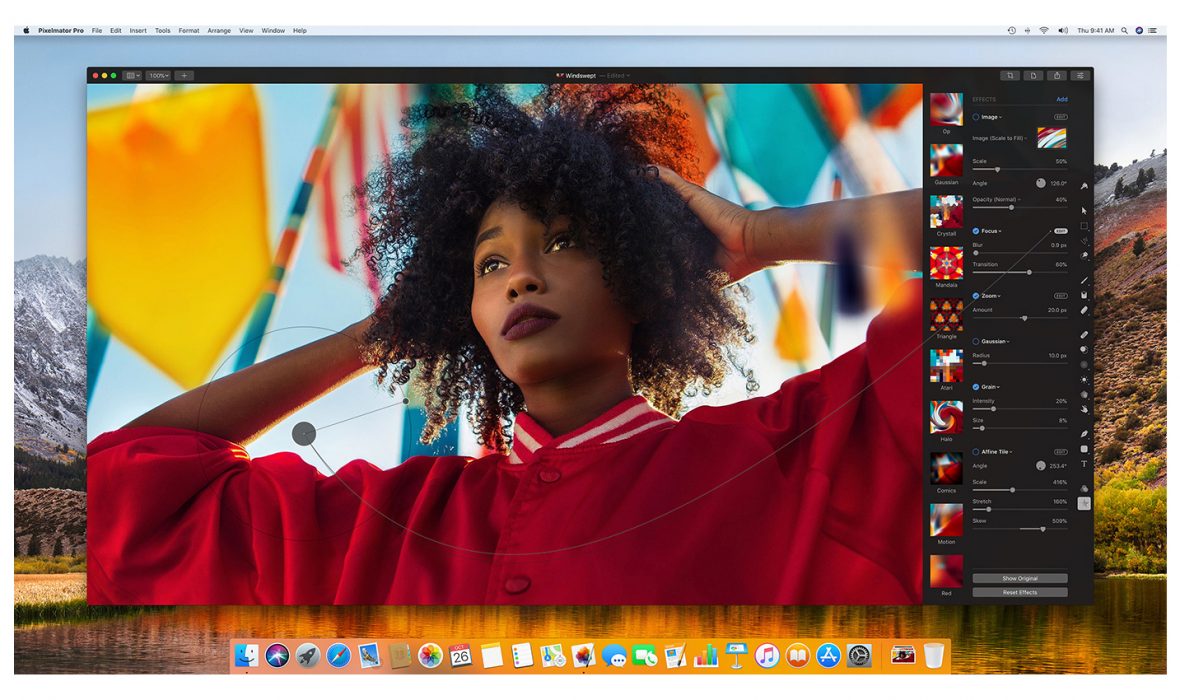
Task: Click the crop icon in title bar
Action: tap(1010, 75)
